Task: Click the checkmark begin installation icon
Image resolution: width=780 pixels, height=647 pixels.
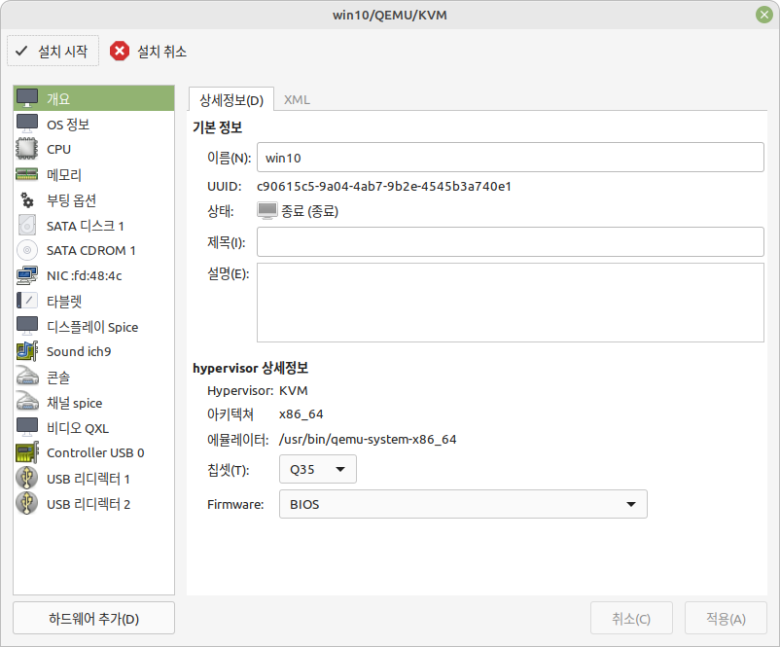Action: (x=21, y=51)
